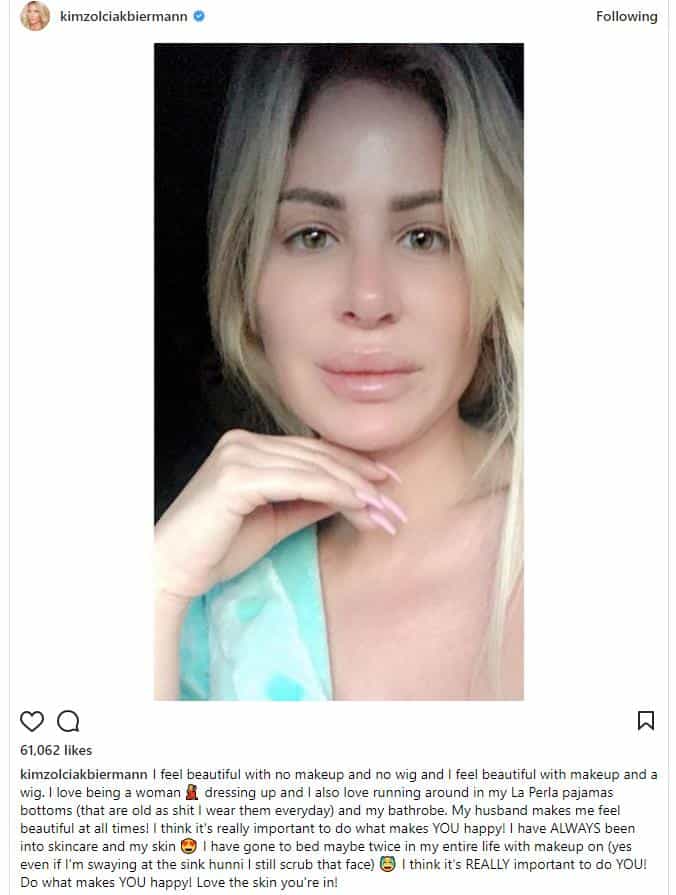This screenshot has width=676, height=895.
Task: Click the selfie photo on the face
Action: [x=365, y=274]
